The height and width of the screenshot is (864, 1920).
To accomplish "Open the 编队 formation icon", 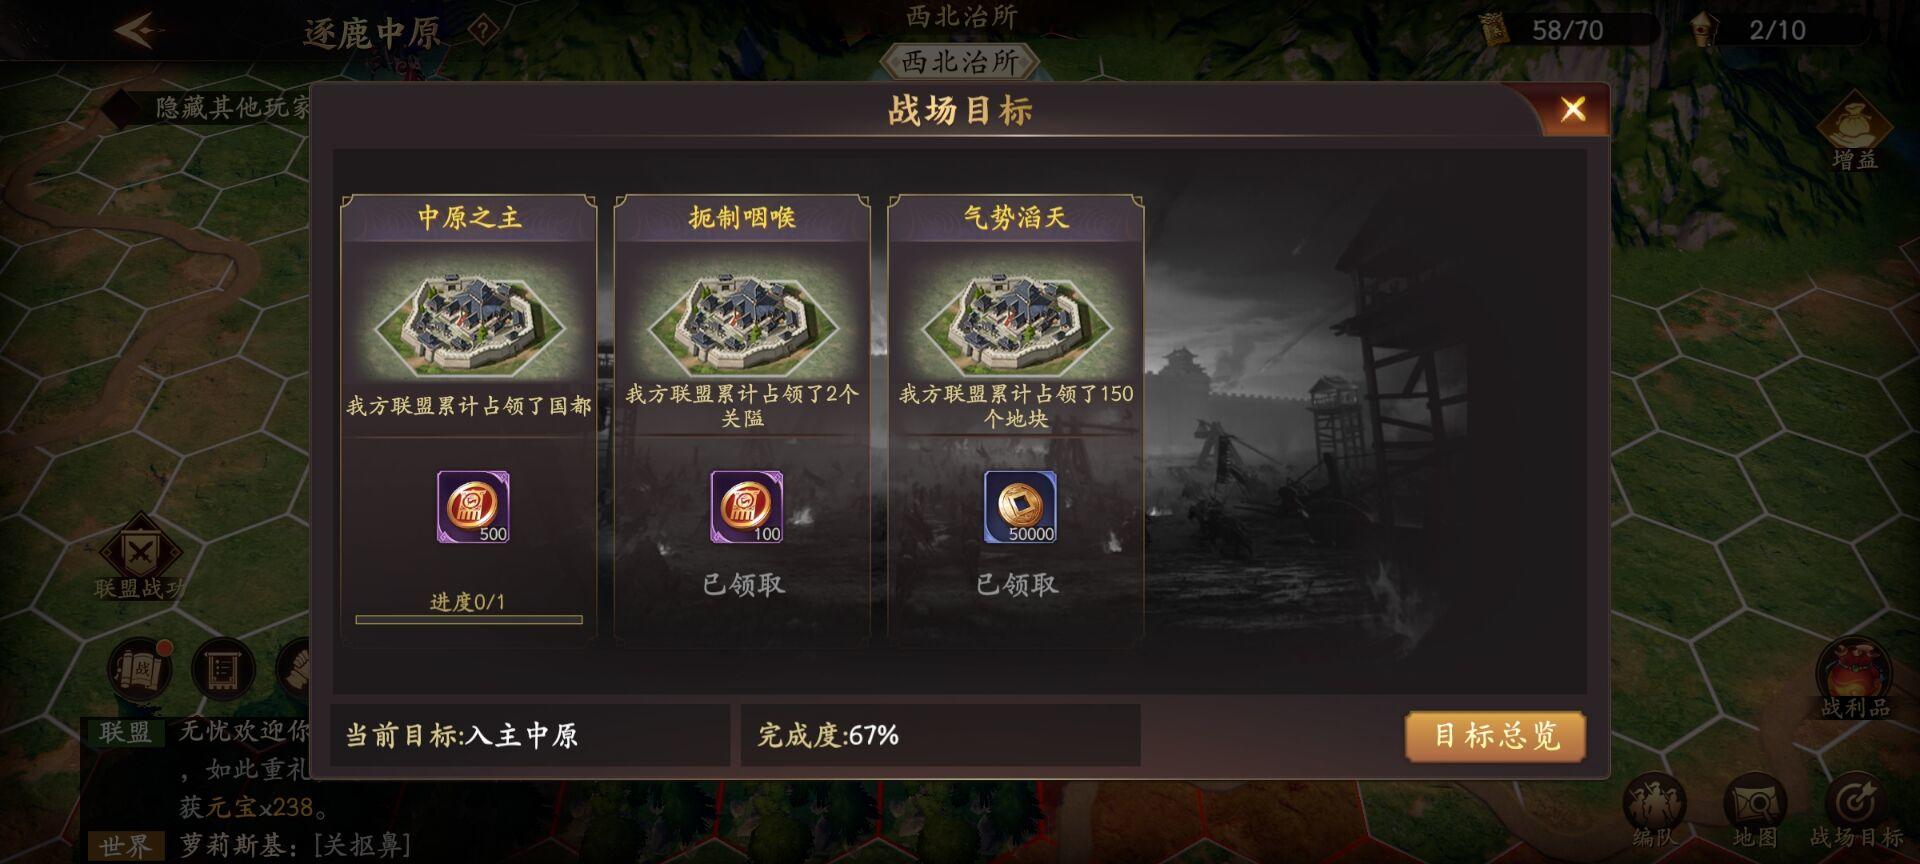I will point(1655,811).
